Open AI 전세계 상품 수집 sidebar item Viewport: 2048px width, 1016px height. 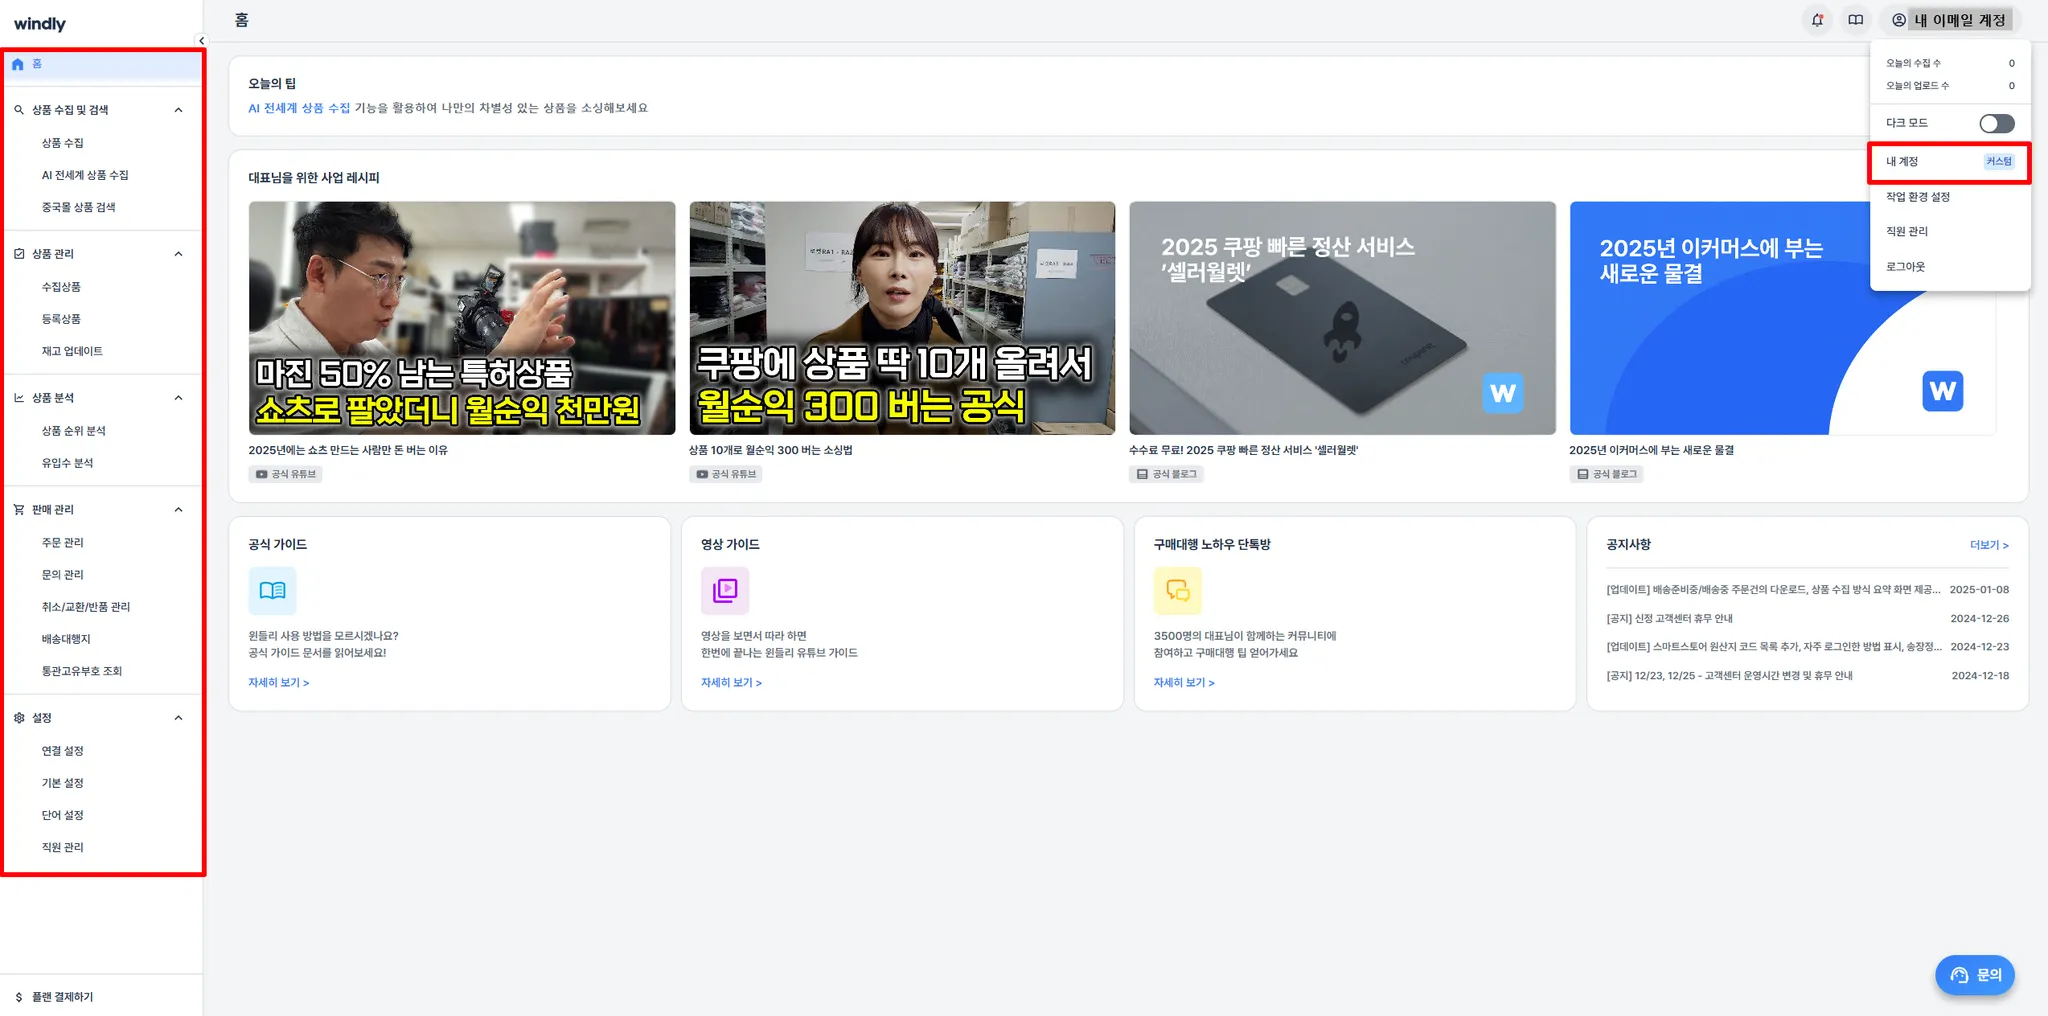85,175
